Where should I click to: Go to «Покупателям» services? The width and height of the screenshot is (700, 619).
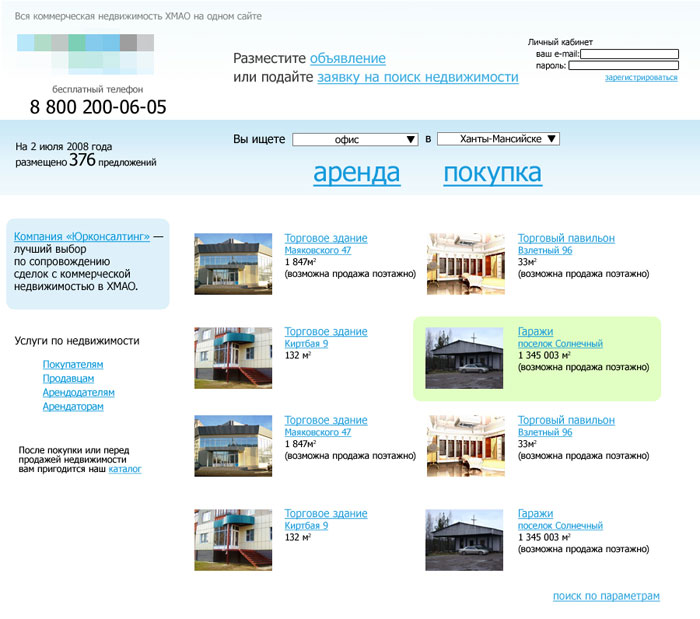pos(73,365)
